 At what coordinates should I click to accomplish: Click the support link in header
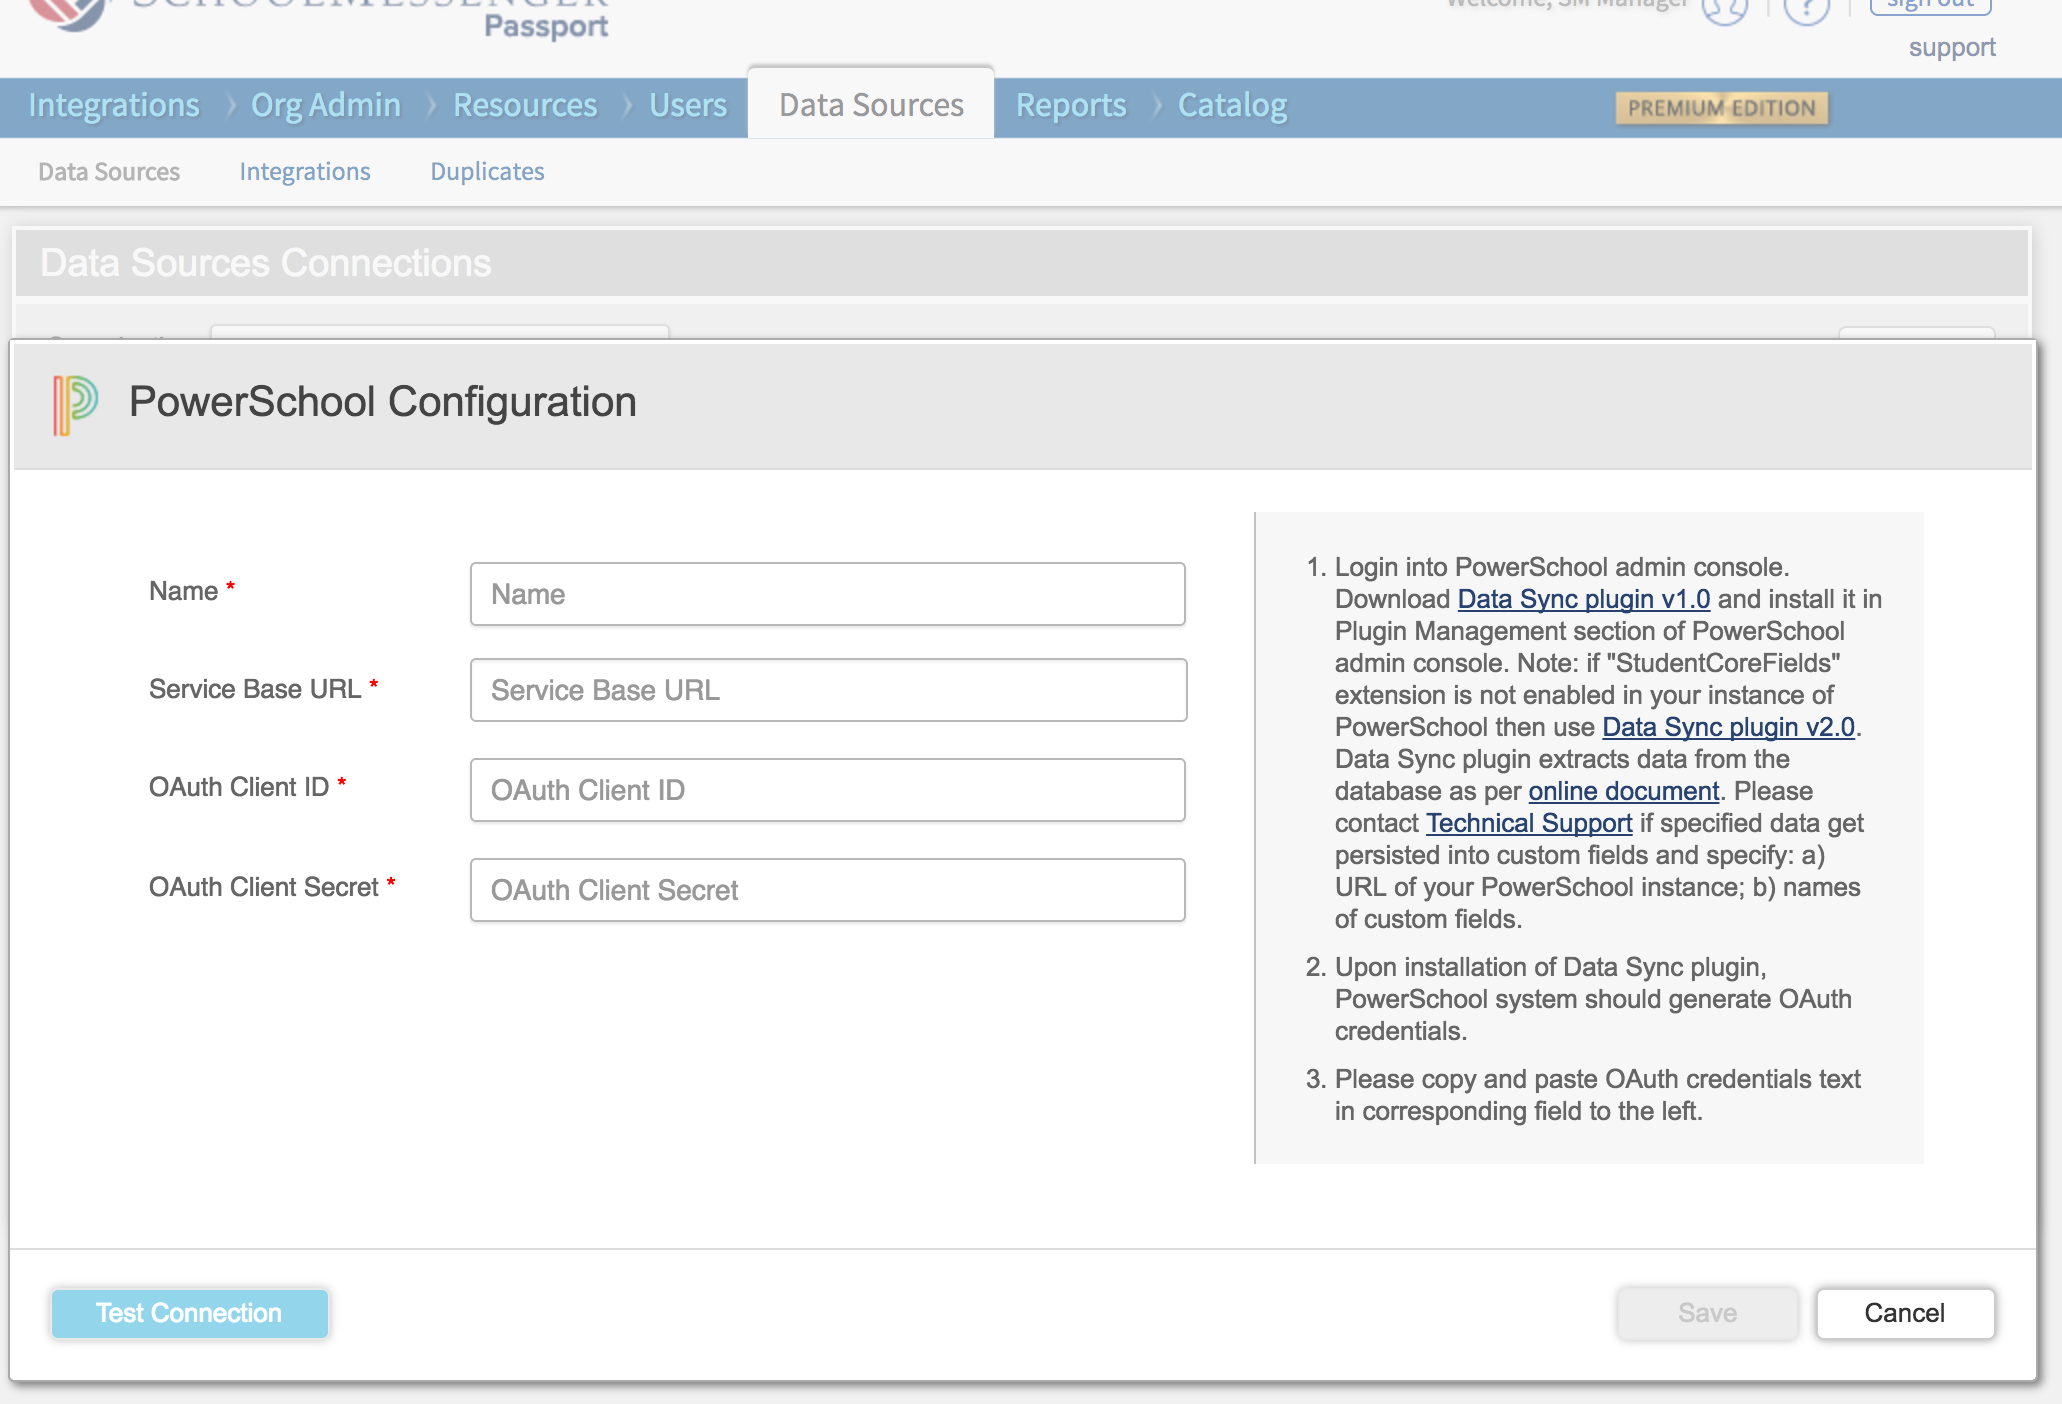coord(1951,48)
